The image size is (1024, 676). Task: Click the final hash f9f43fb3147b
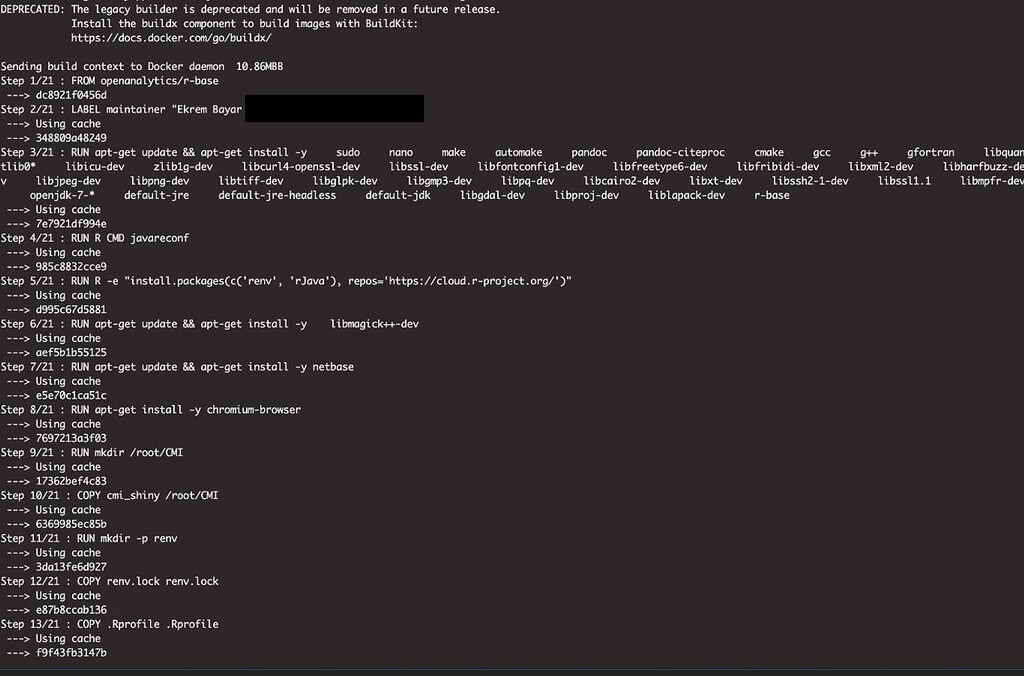[71, 653]
